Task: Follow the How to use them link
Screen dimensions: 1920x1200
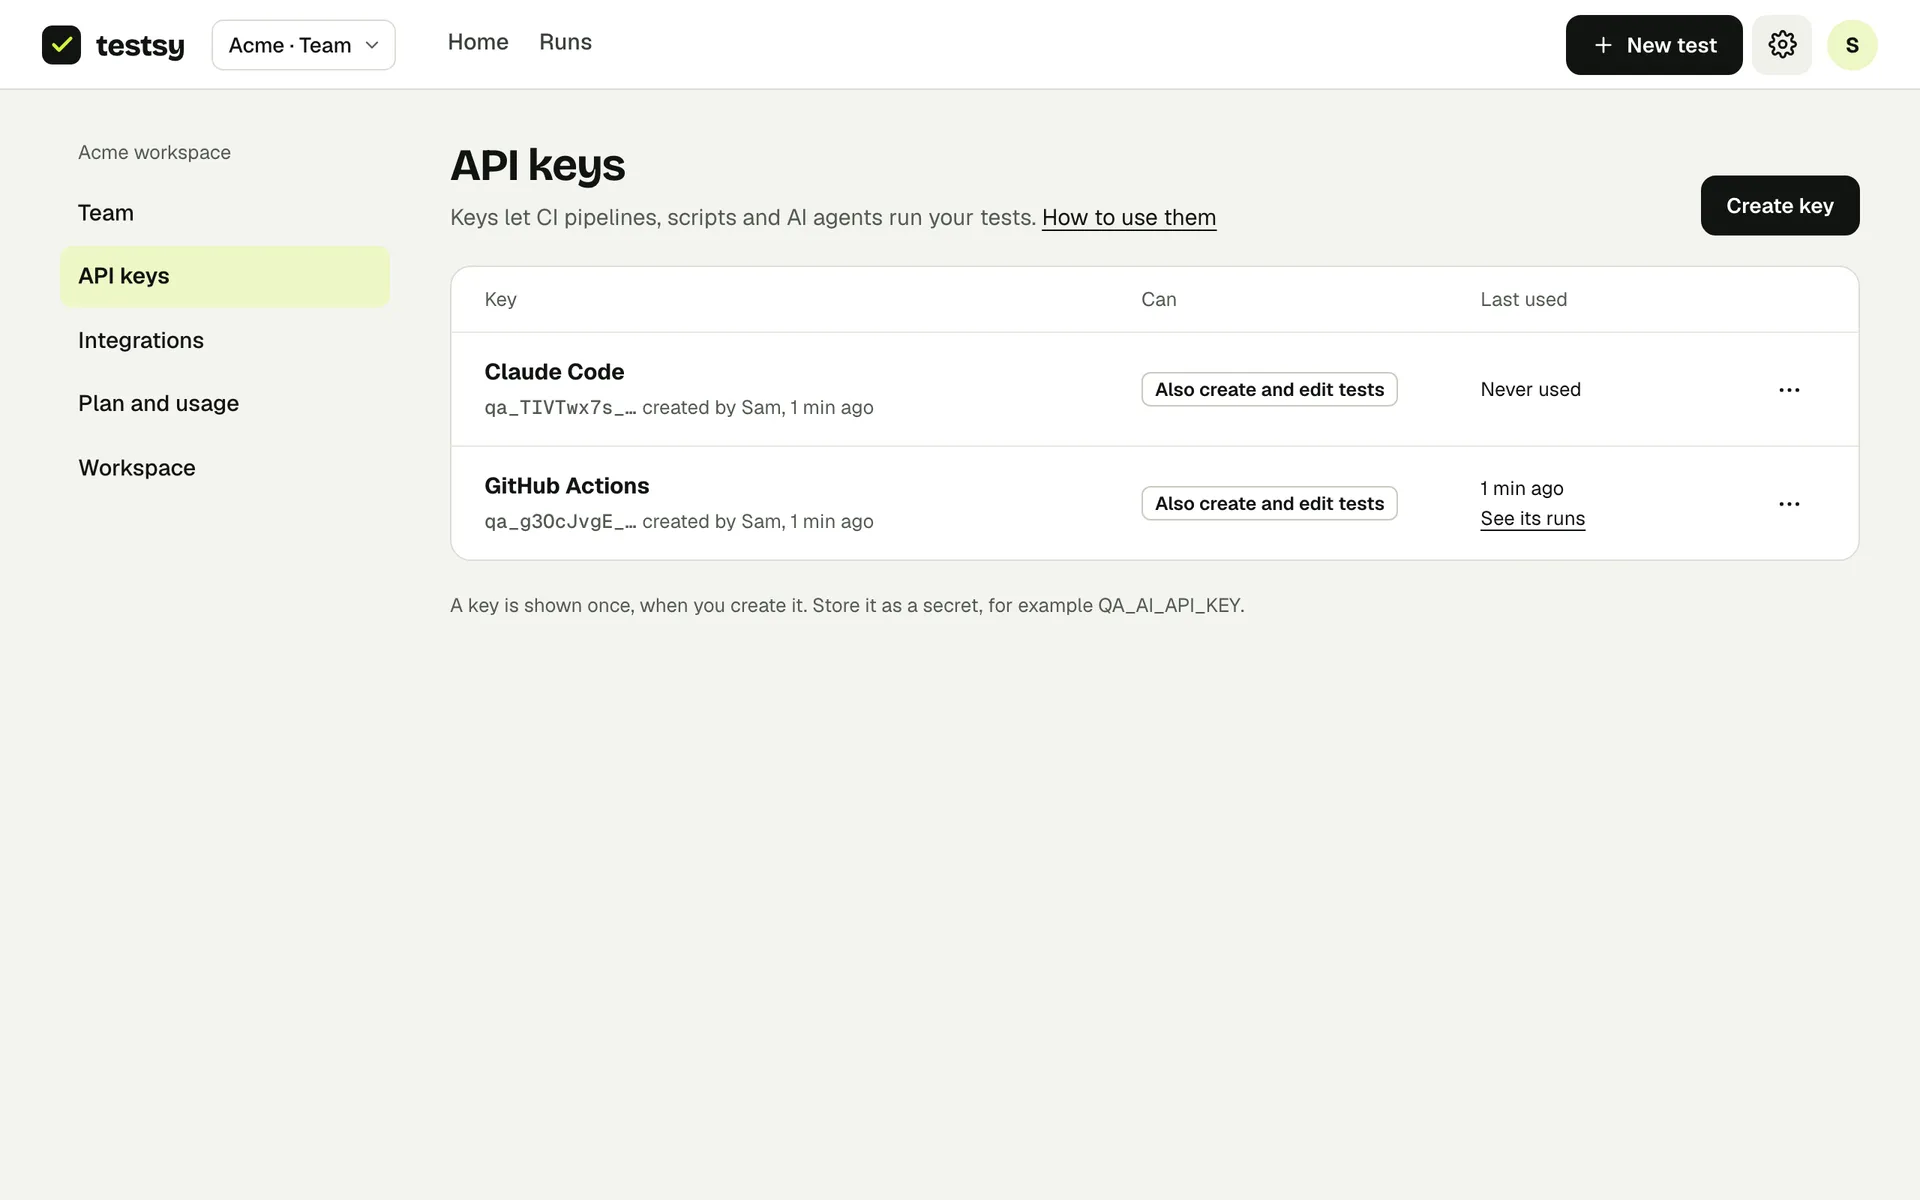Action: tap(1129, 218)
